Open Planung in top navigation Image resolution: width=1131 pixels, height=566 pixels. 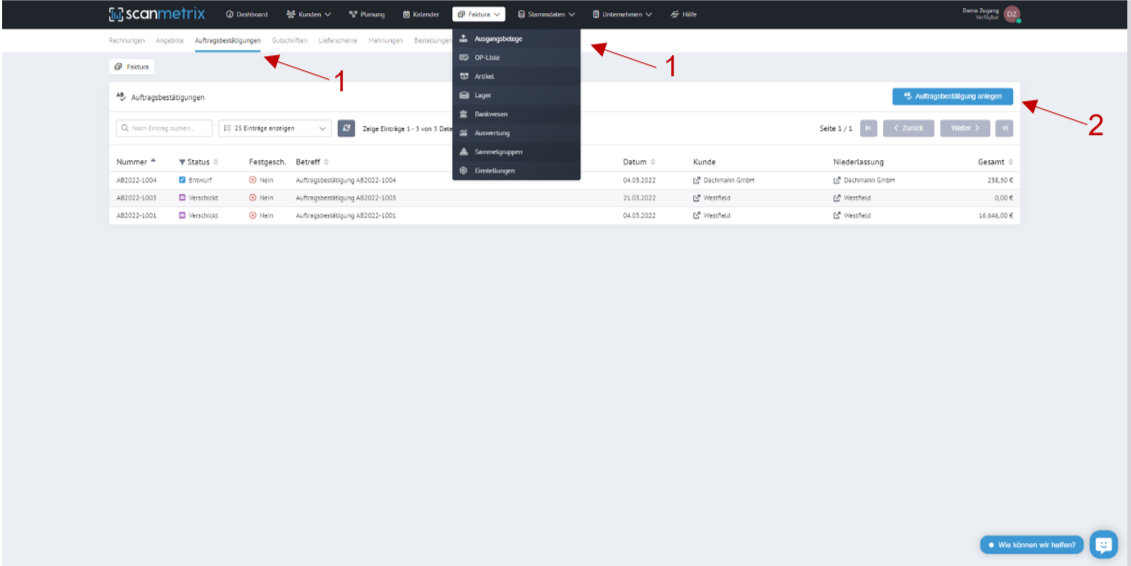coord(367,14)
